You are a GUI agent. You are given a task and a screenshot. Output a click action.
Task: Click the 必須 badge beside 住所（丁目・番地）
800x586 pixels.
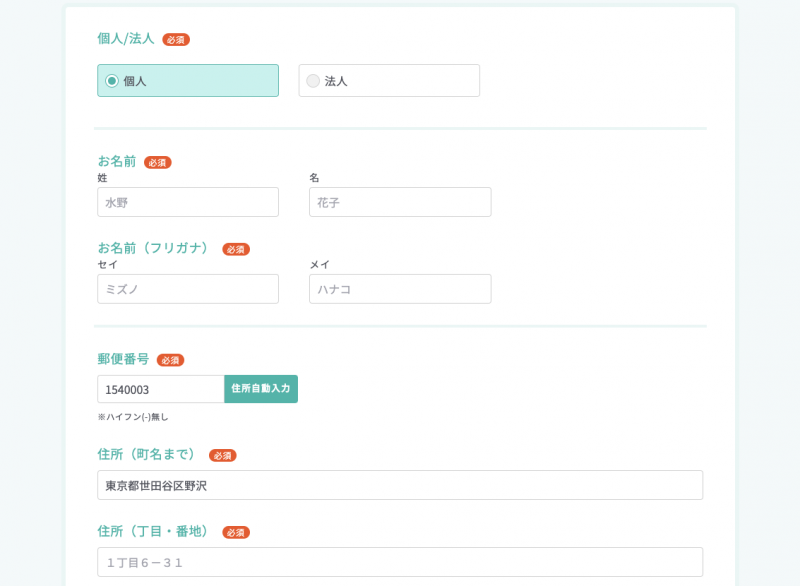pos(236,533)
